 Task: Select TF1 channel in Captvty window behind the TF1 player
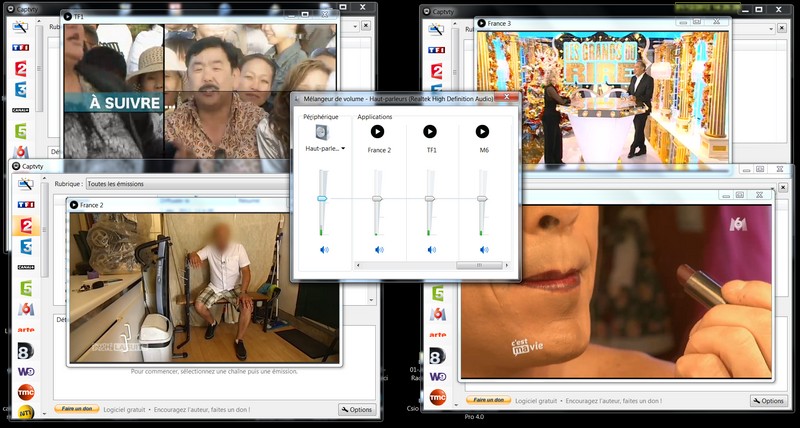pos(20,47)
